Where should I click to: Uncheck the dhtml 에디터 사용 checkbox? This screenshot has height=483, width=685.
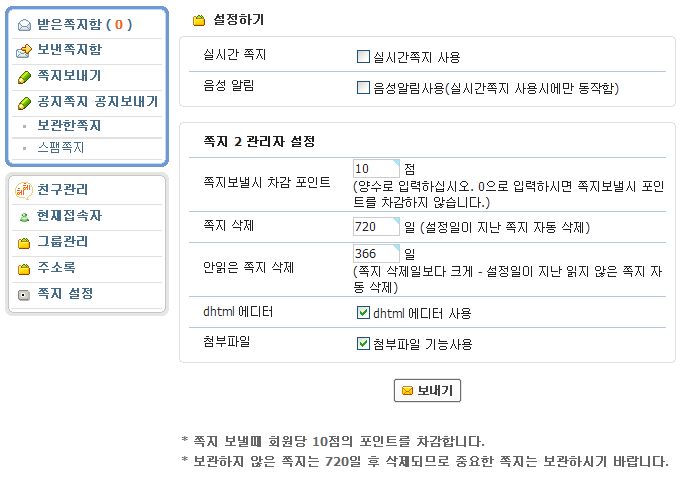(364, 313)
